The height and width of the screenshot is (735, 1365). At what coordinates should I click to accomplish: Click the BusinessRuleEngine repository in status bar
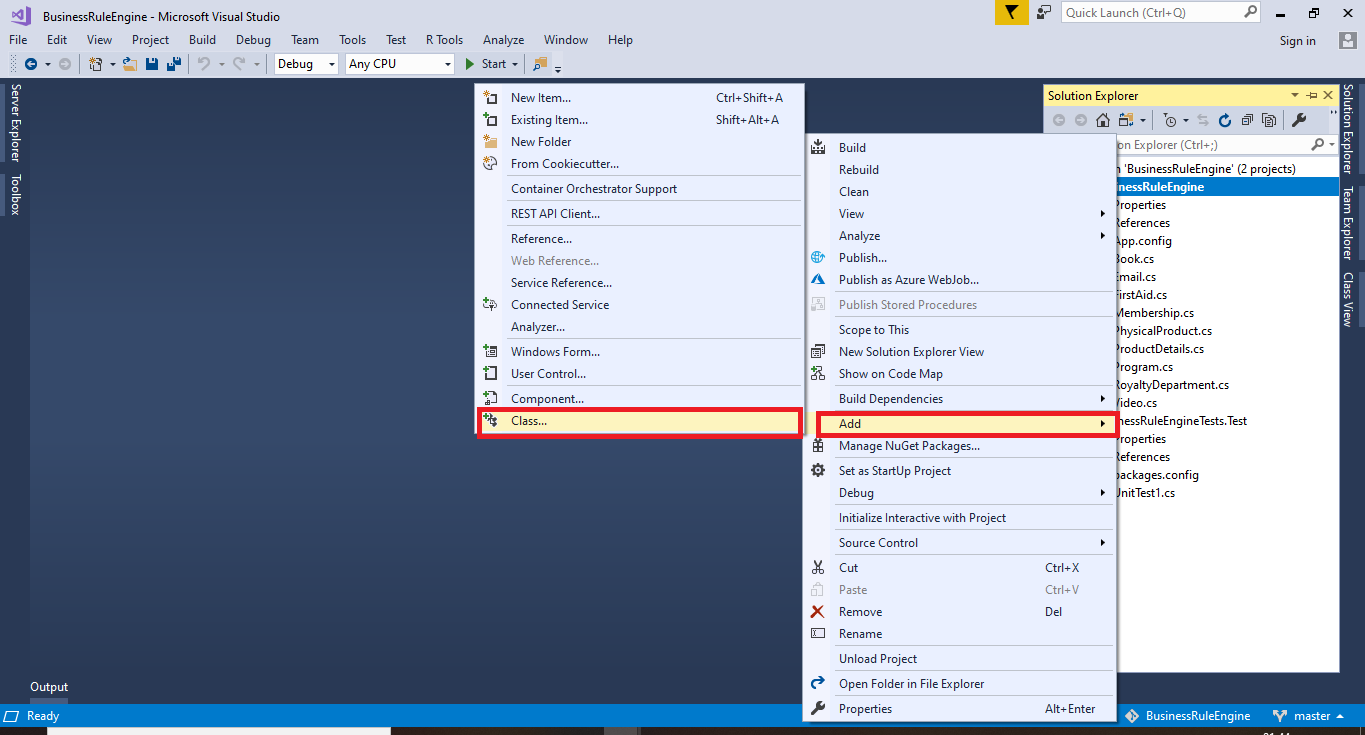1188,716
